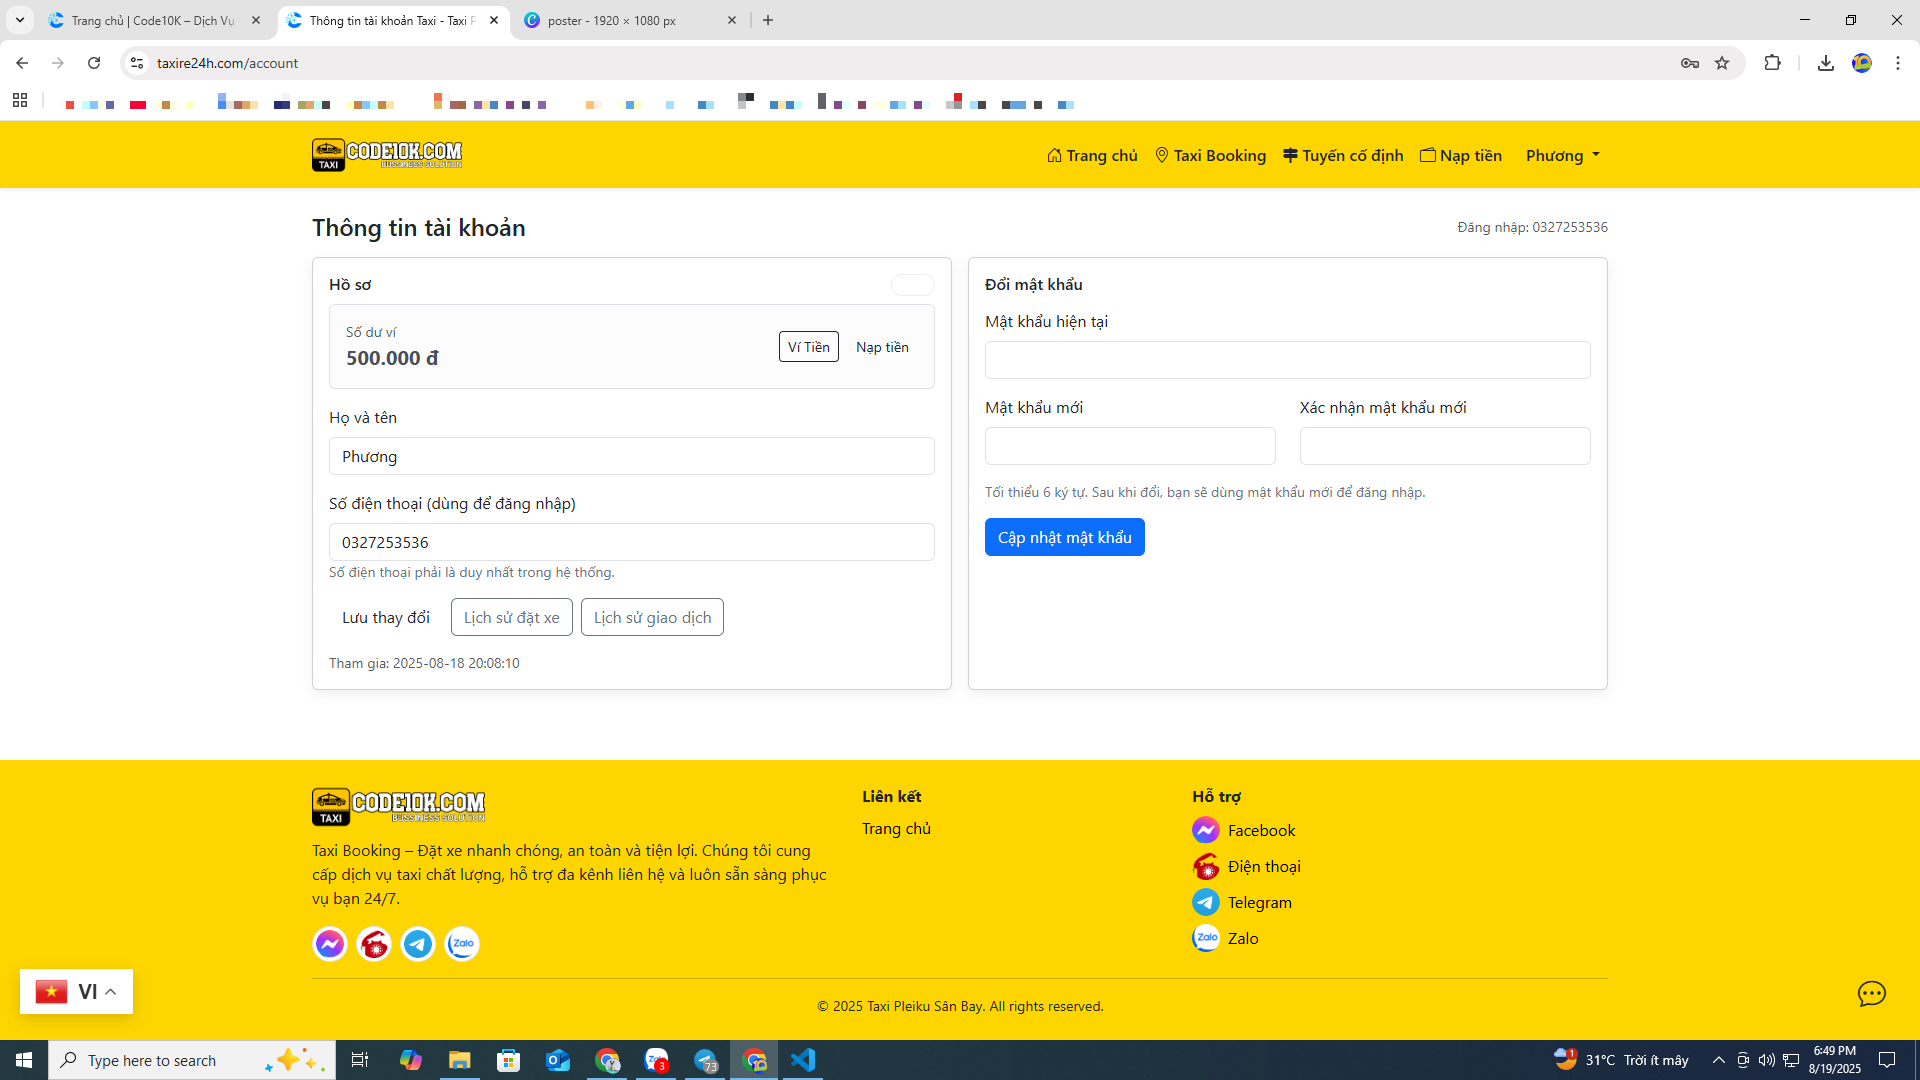Bookmark this page with the star icon
The width and height of the screenshot is (1920, 1080).
[x=1722, y=63]
